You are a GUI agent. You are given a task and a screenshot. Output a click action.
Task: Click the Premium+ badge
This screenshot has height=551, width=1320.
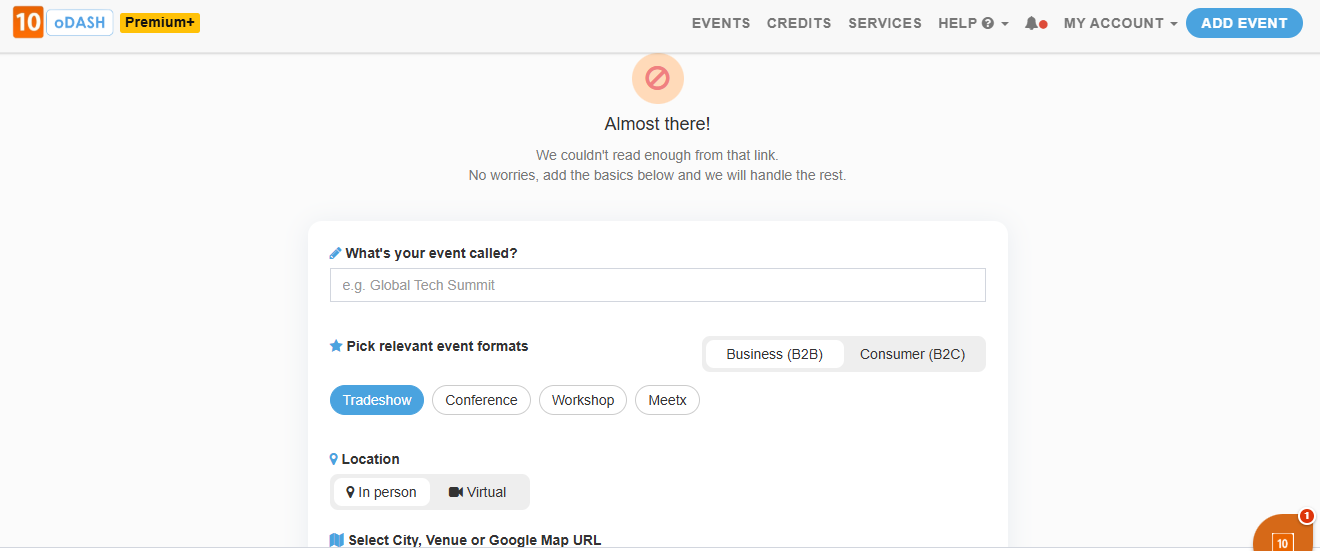tap(160, 23)
